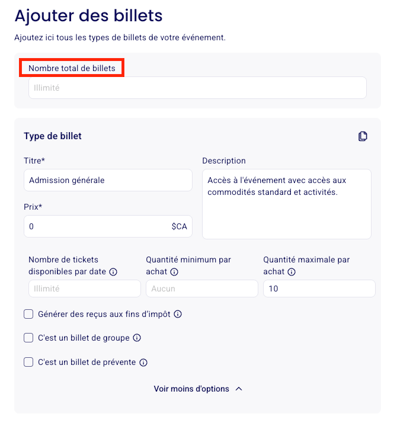View info about billet de groupe

137,338
